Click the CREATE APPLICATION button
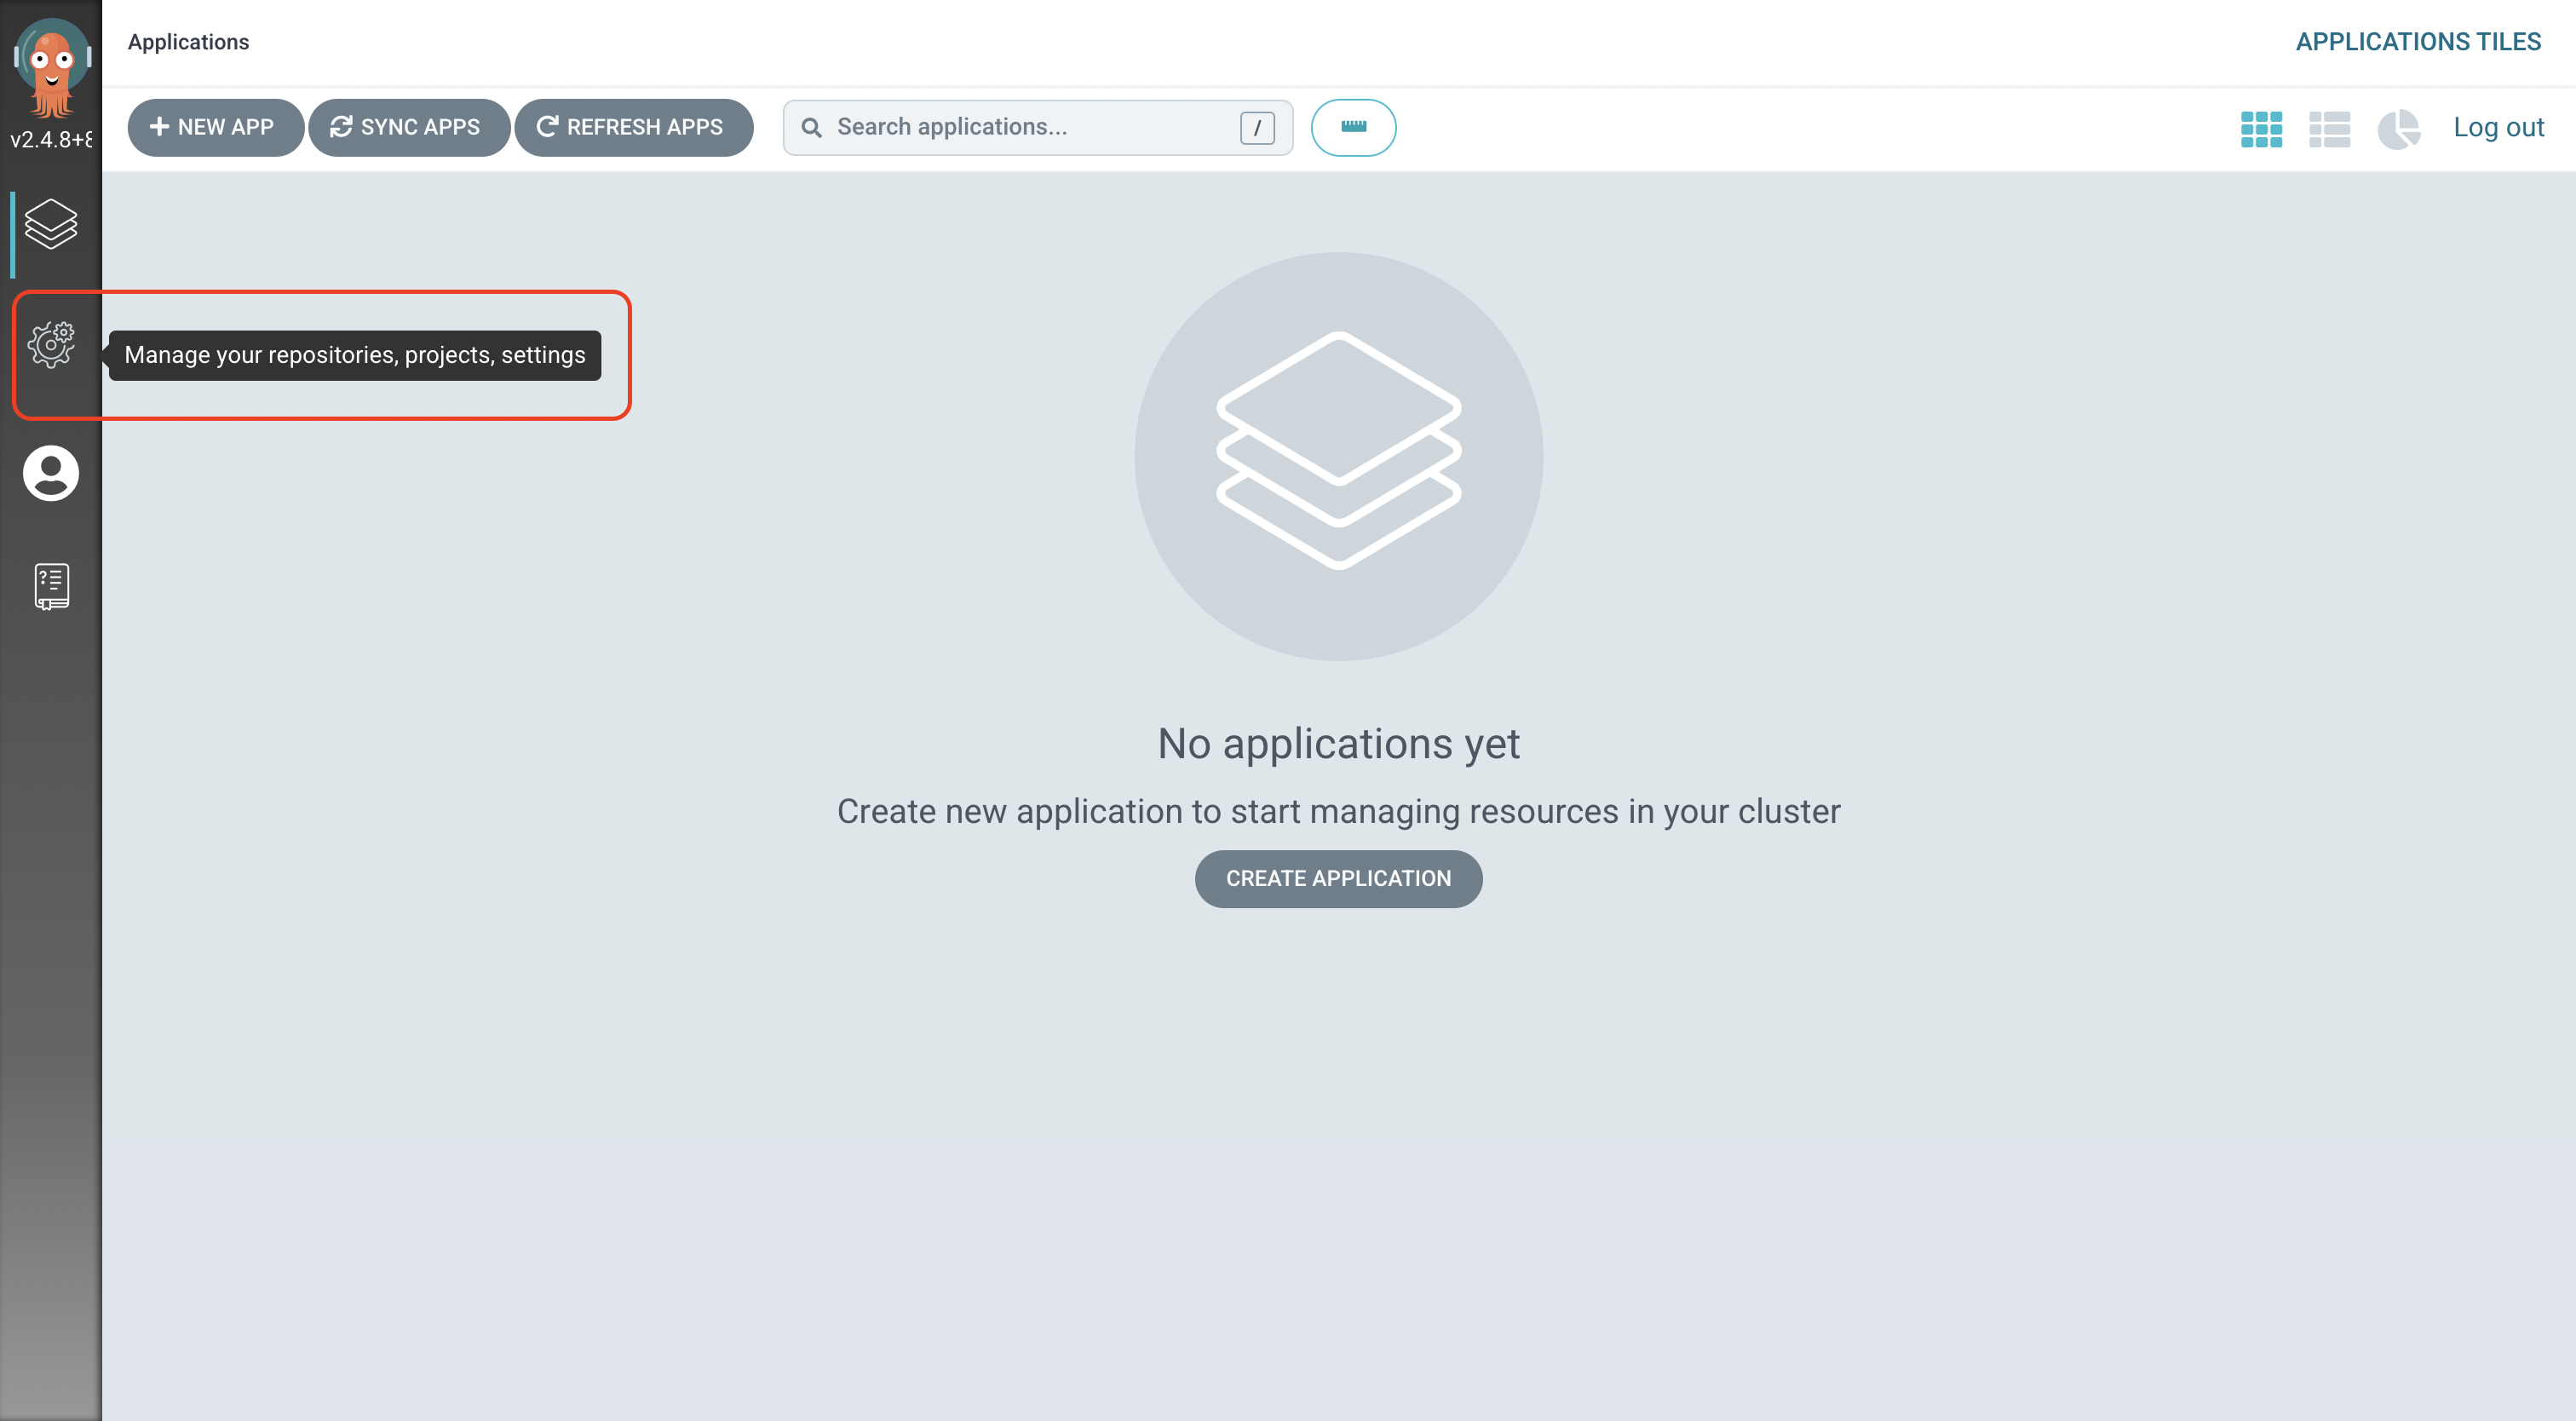 coord(1338,878)
